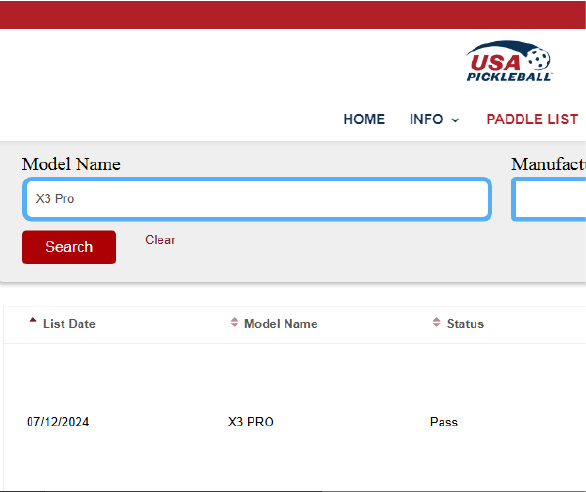Focus the Manufacturer input field
The height and width of the screenshot is (492, 586).
pyautogui.click(x=549, y=199)
